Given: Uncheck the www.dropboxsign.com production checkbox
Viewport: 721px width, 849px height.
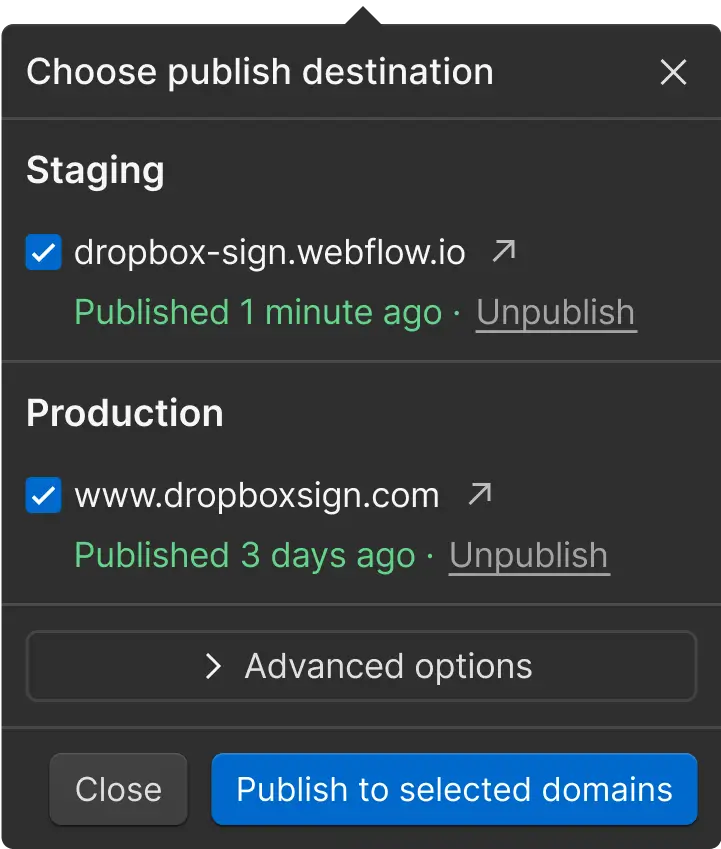Looking at the screenshot, I should pyautogui.click(x=43, y=495).
